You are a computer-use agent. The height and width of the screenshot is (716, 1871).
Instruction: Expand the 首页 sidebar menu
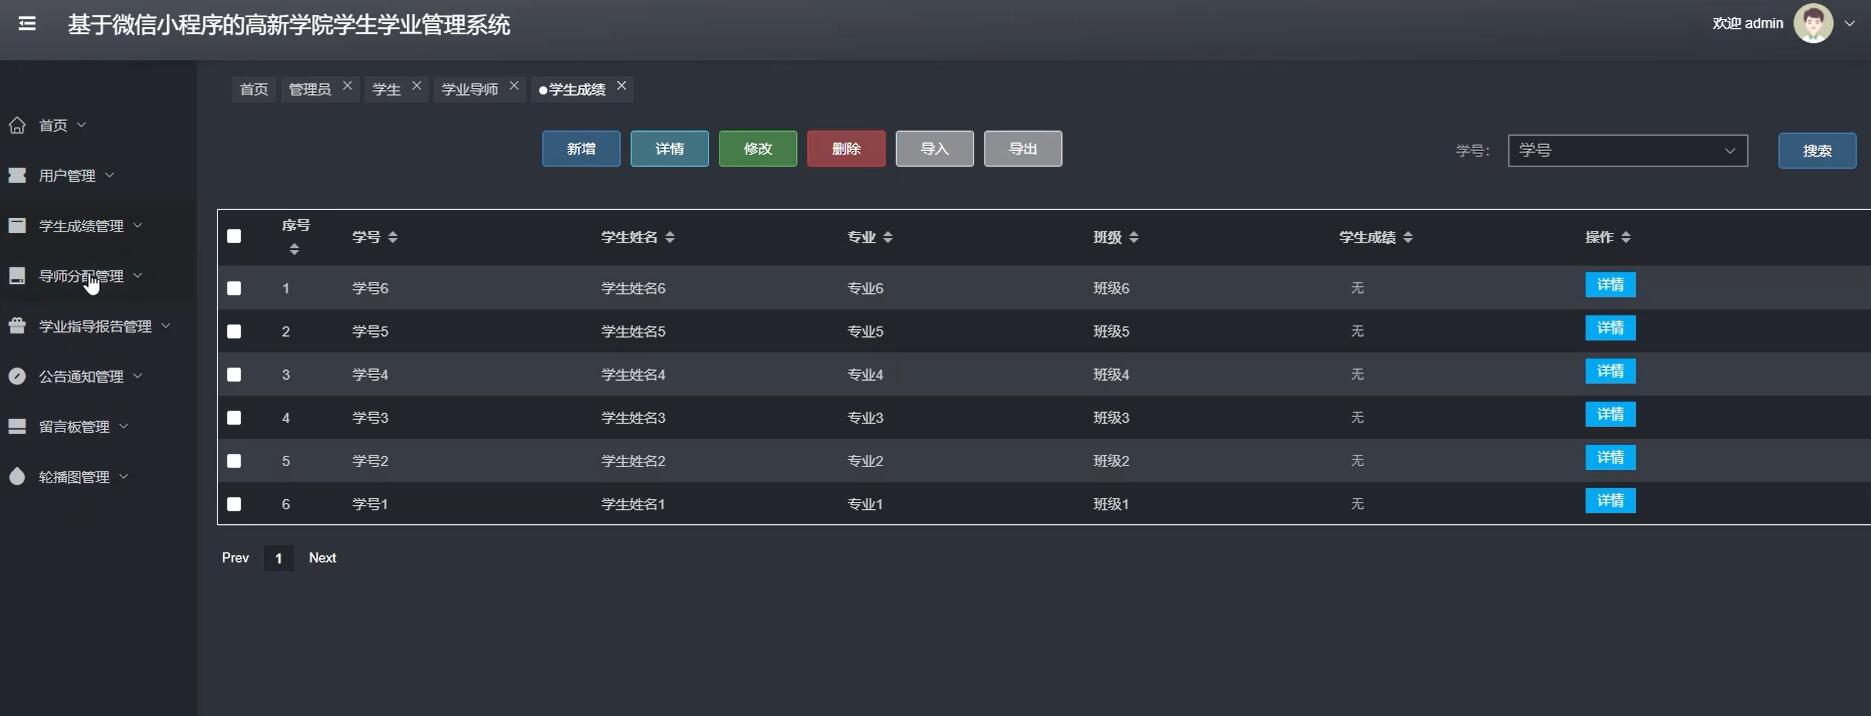pyautogui.click(x=81, y=125)
